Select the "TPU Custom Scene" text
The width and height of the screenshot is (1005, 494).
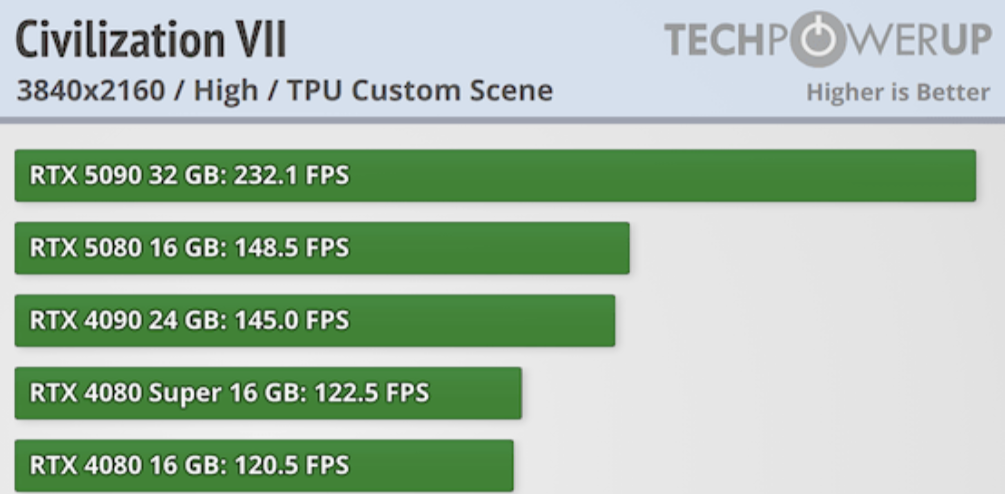click(x=420, y=91)
